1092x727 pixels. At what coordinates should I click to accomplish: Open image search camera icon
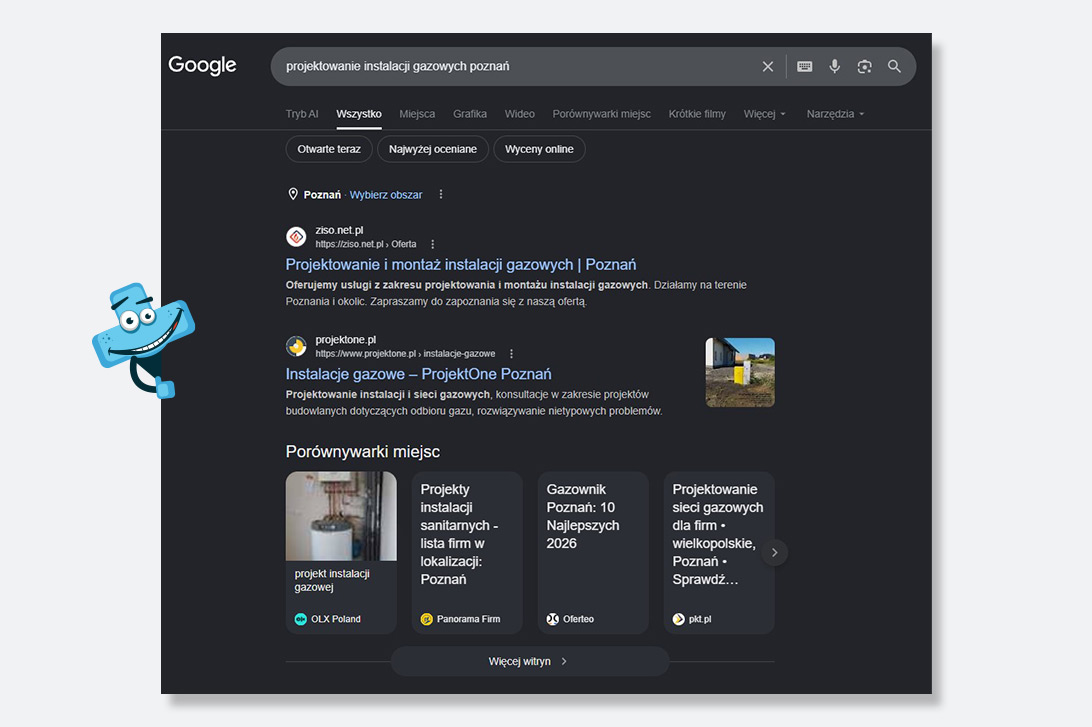tap(864, 66)
